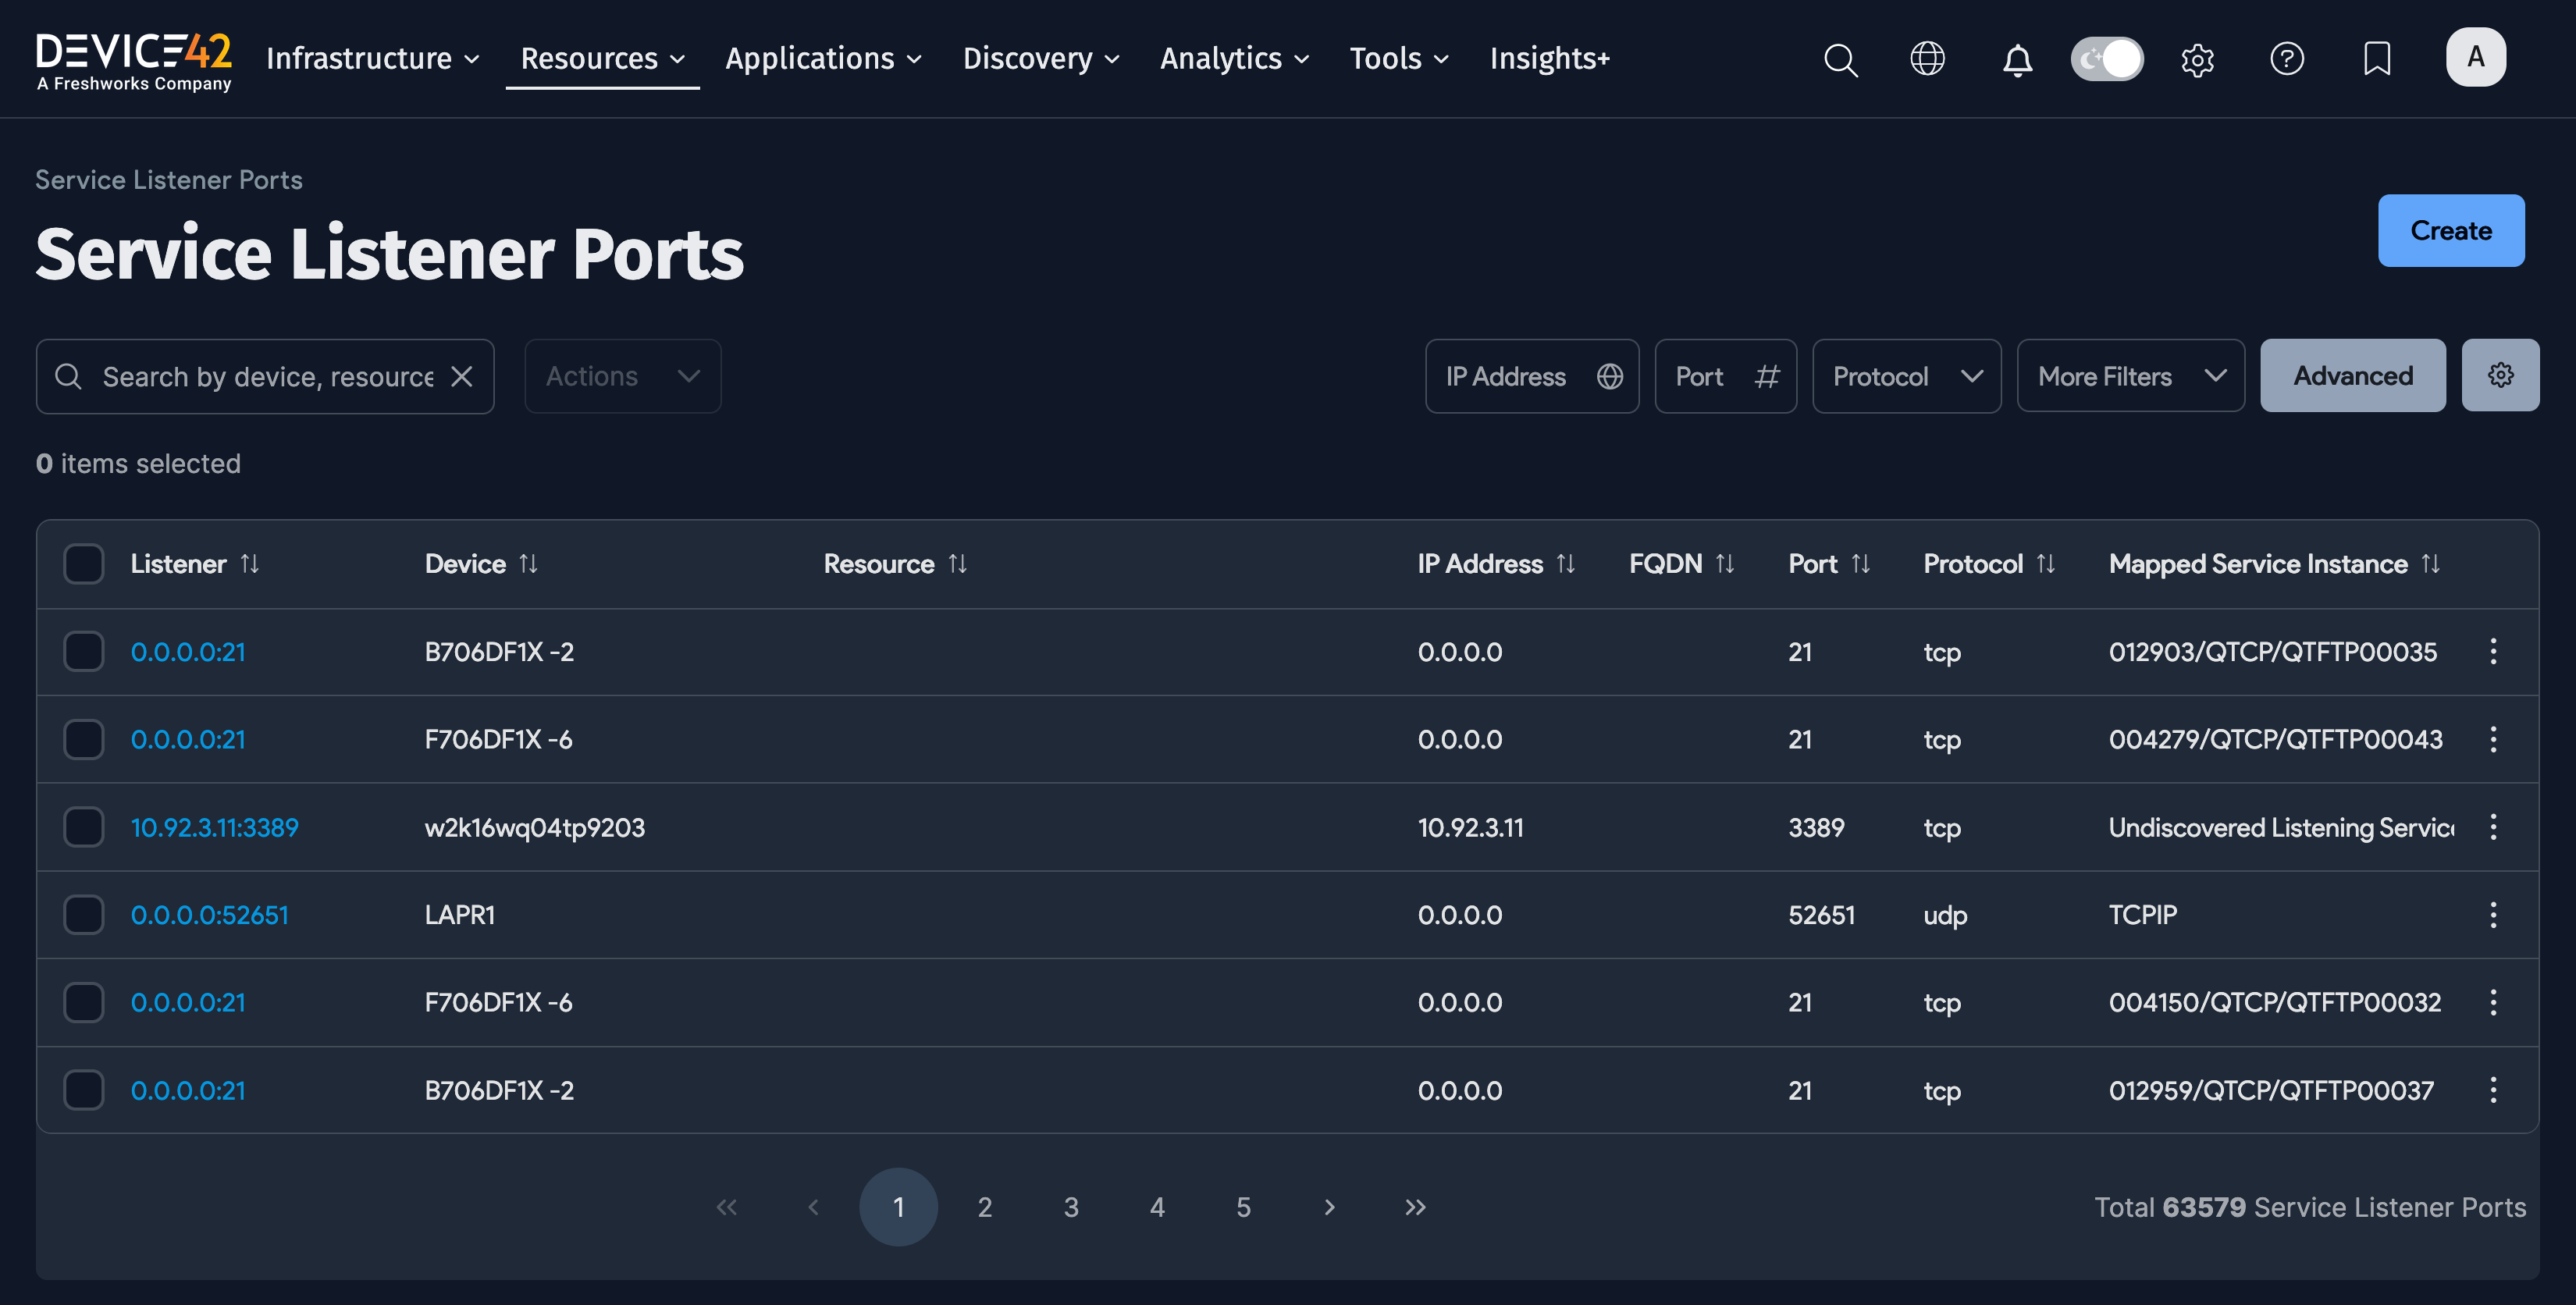Screen dimensions: 2576x1305
Task: Toggle dark mode switch in the header
Action: click(2107, 59)
